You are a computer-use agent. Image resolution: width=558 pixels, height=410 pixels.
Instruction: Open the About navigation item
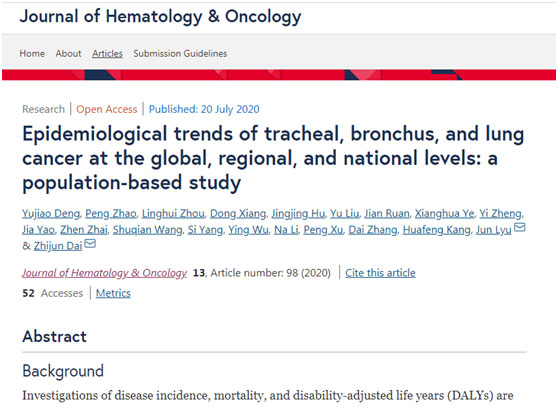[x=68, y=53]
